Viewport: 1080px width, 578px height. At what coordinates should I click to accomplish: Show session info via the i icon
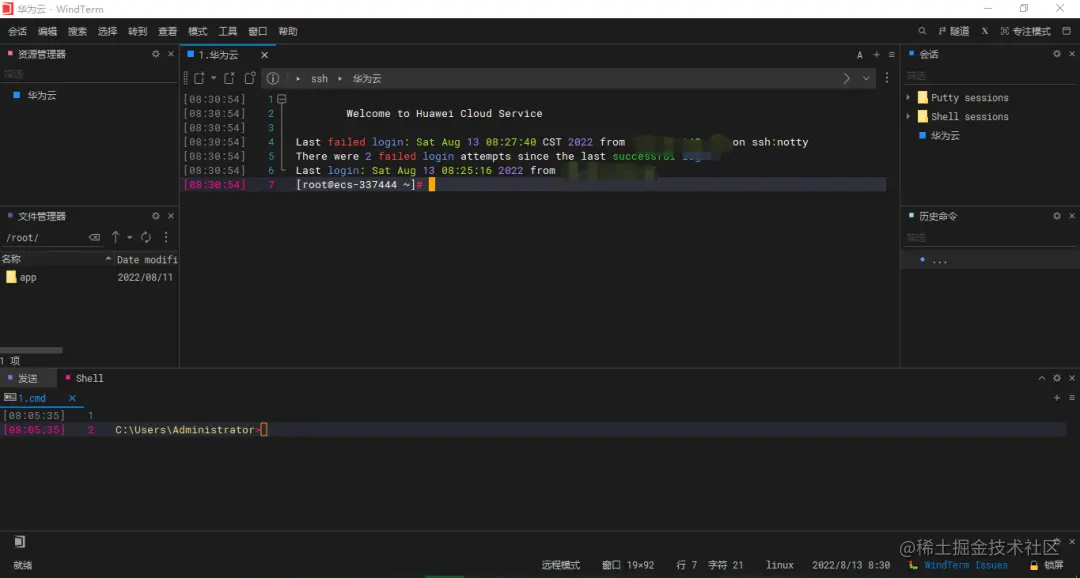273,79
